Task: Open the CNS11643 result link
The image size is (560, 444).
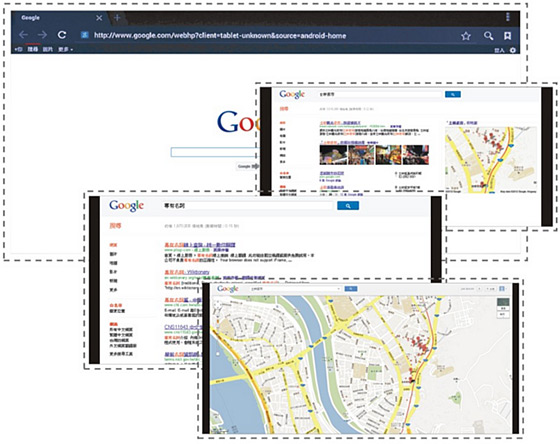Action: pos(182,327)
